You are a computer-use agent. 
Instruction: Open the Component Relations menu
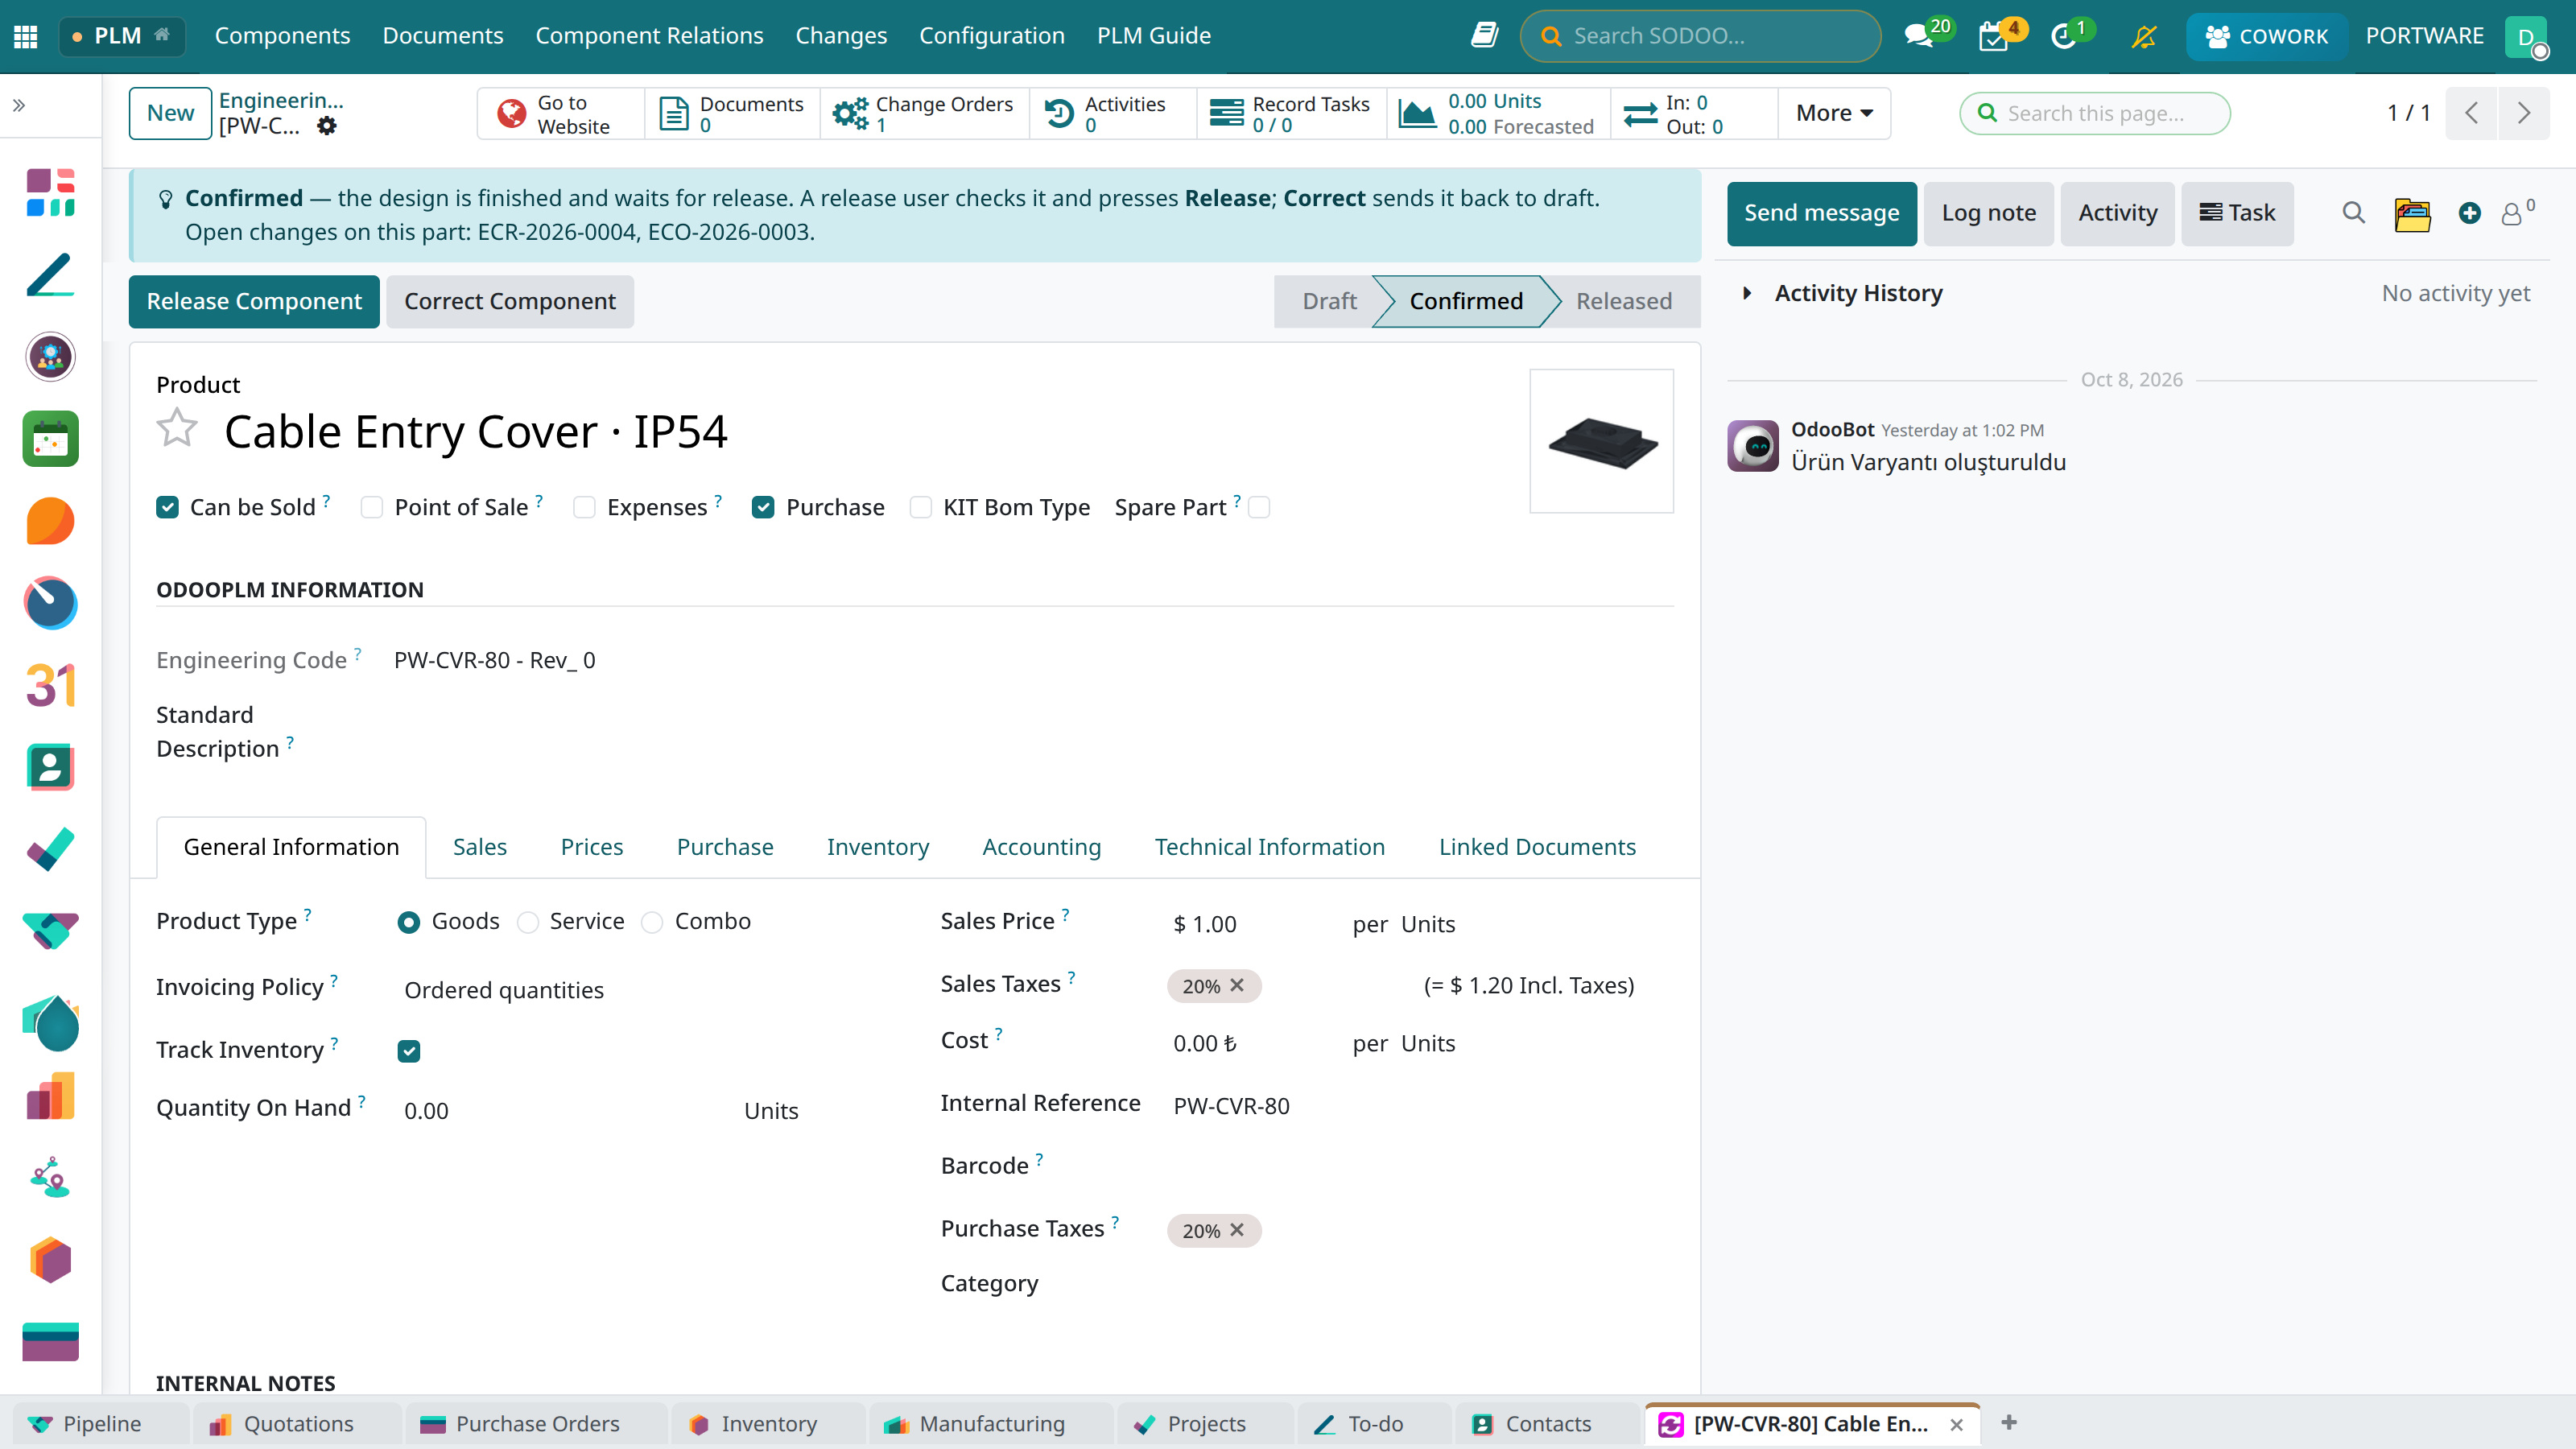pos(649,36)
